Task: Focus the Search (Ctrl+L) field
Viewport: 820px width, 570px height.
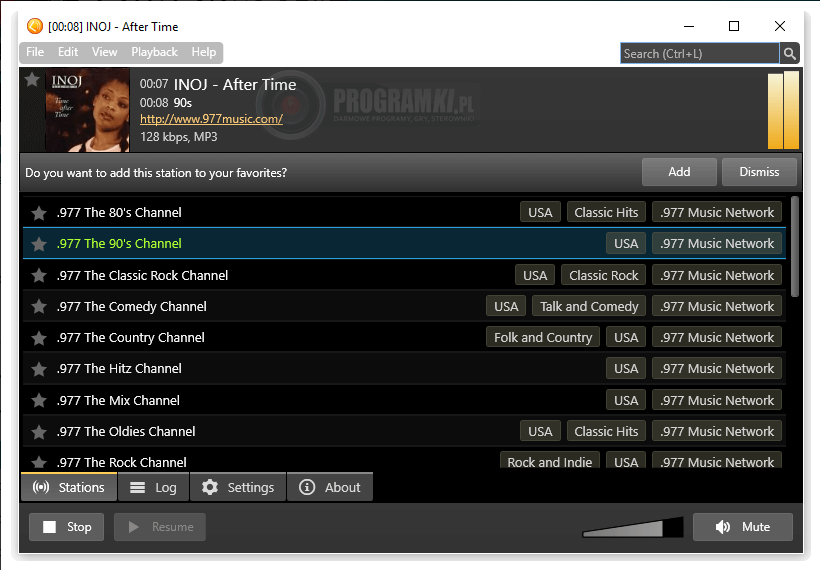Action: (700, 53)
